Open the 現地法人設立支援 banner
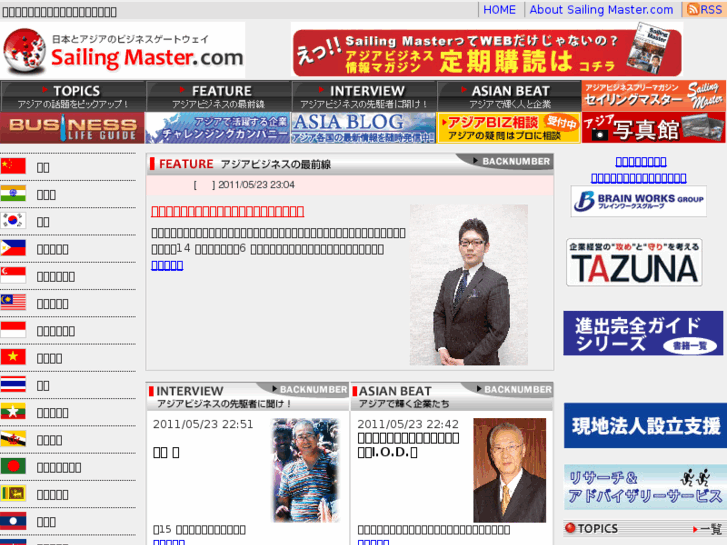The width and height of the screenshot is (727, 545). [645, 425]
